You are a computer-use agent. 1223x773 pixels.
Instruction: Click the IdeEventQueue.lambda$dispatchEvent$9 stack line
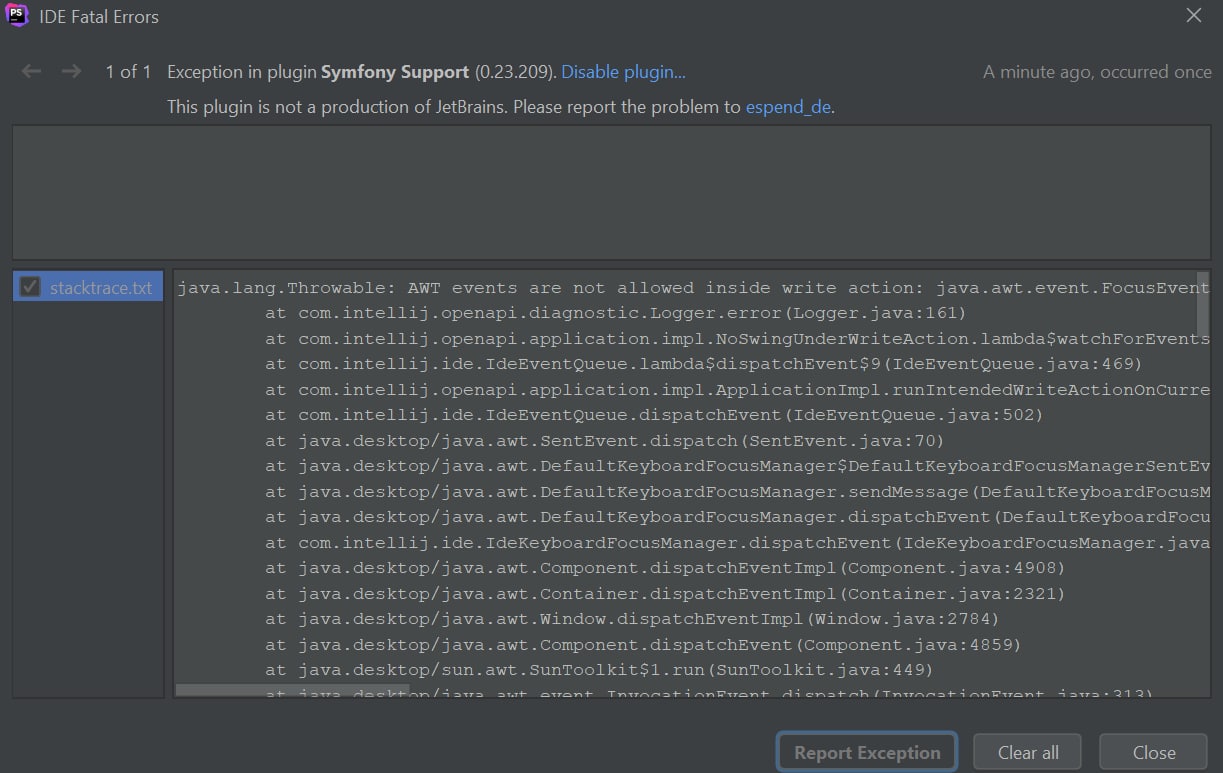point(704,364)
